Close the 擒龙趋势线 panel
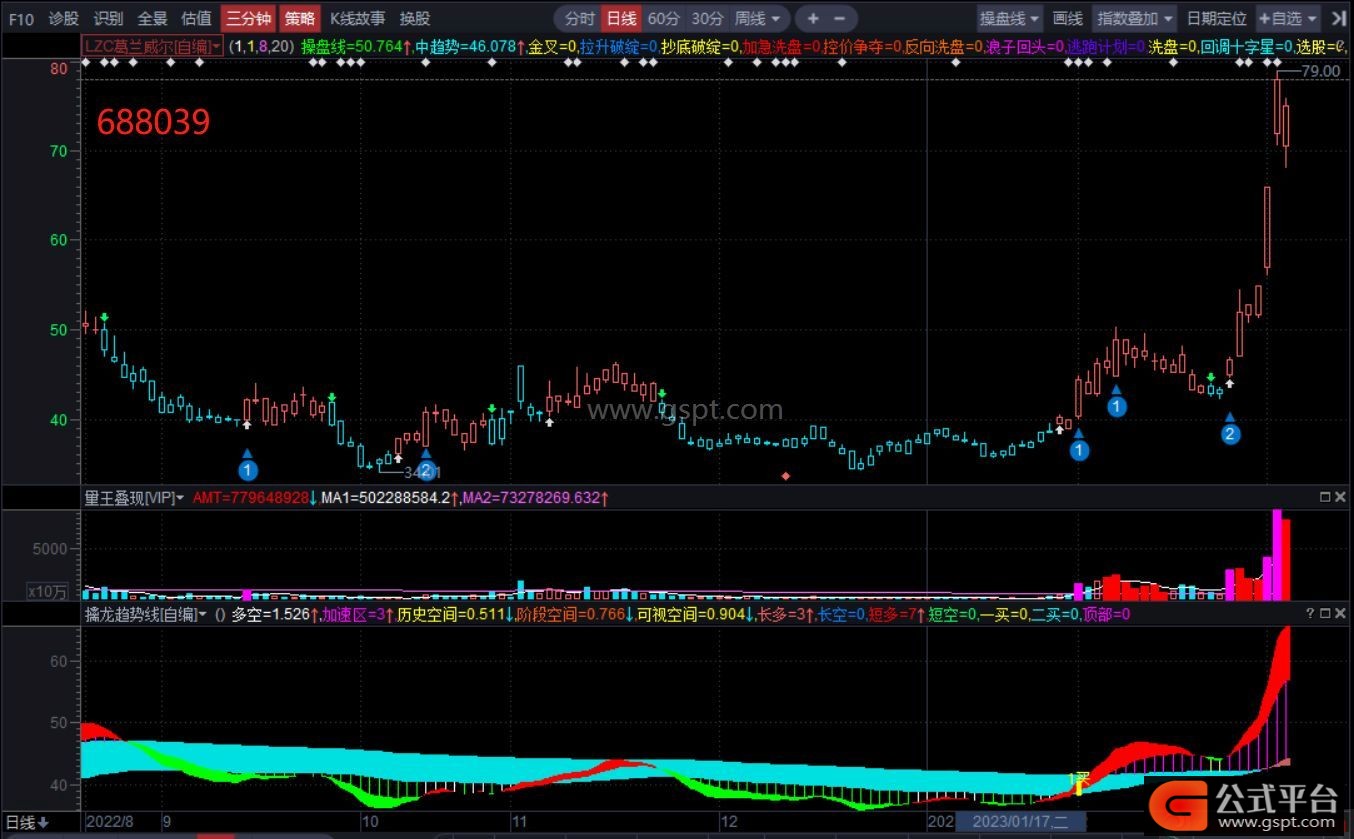Viewport: 1354px width, 839px height. click(x=1341, y=613)
